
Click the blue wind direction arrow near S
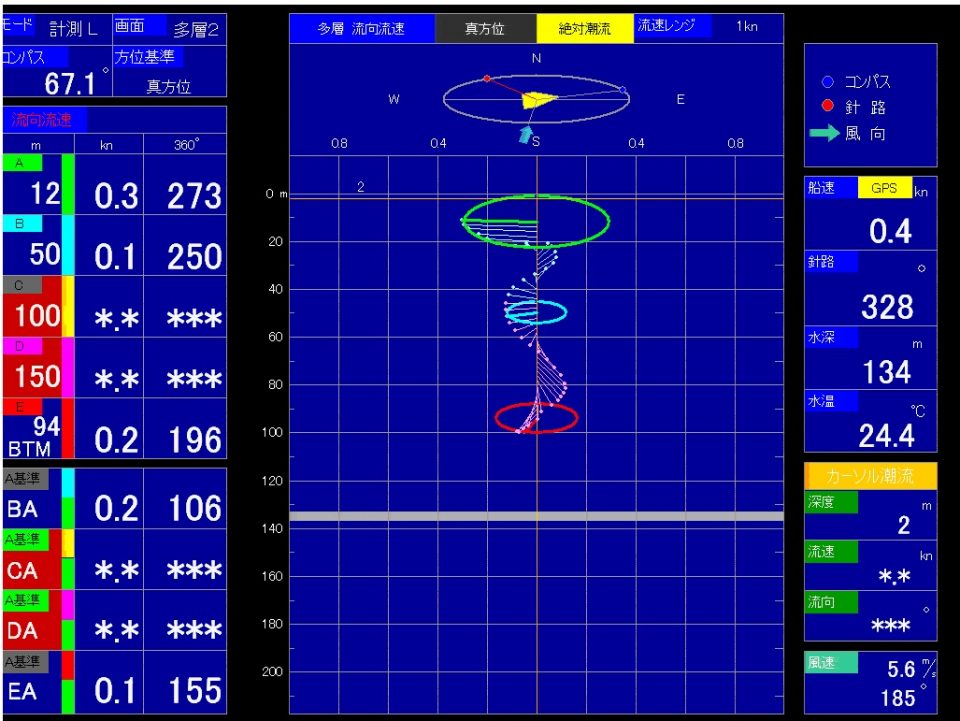pyautogui.click(x=525, y=134)
